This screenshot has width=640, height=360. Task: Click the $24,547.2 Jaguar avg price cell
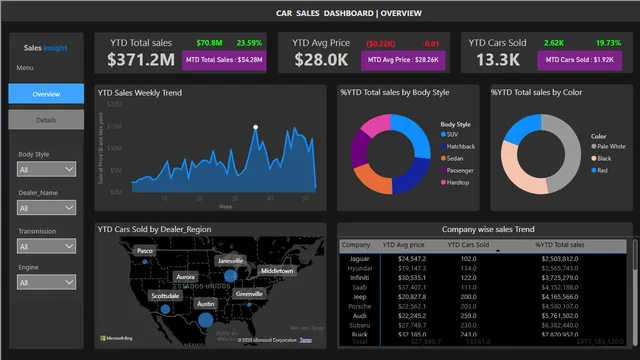pyautogui.click(x=412, y=259)
